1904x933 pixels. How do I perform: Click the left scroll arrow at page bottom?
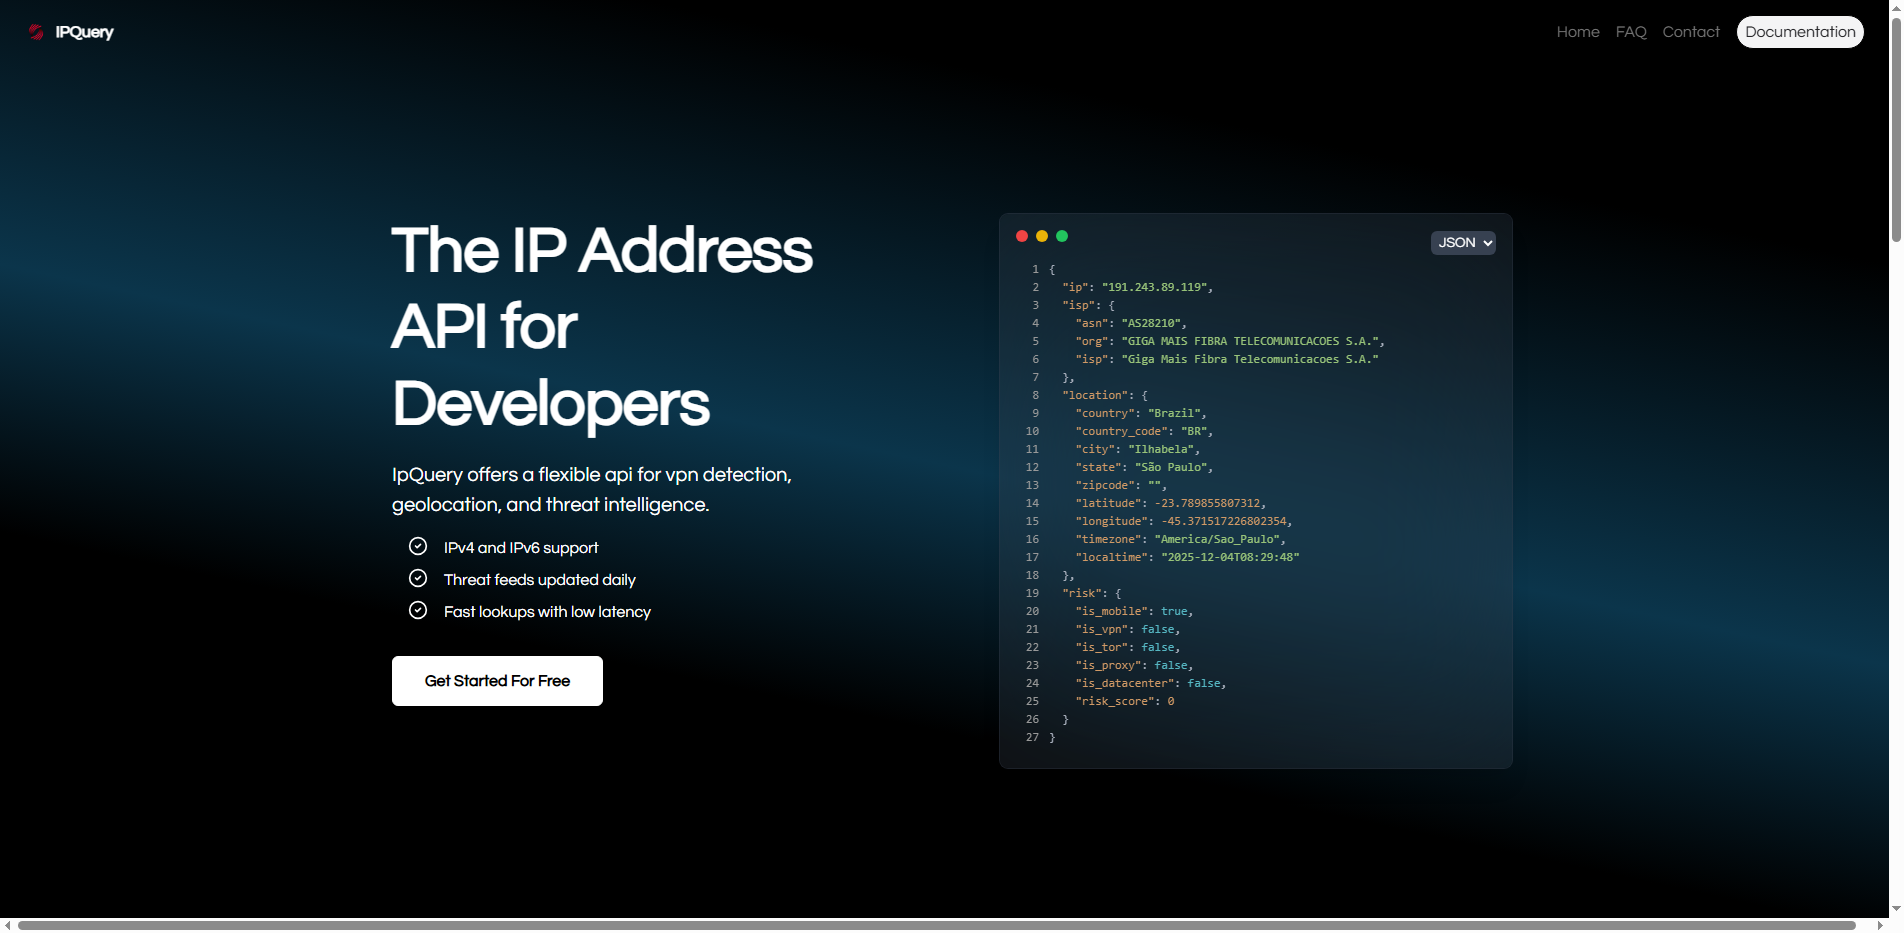(x=8, y=926)
